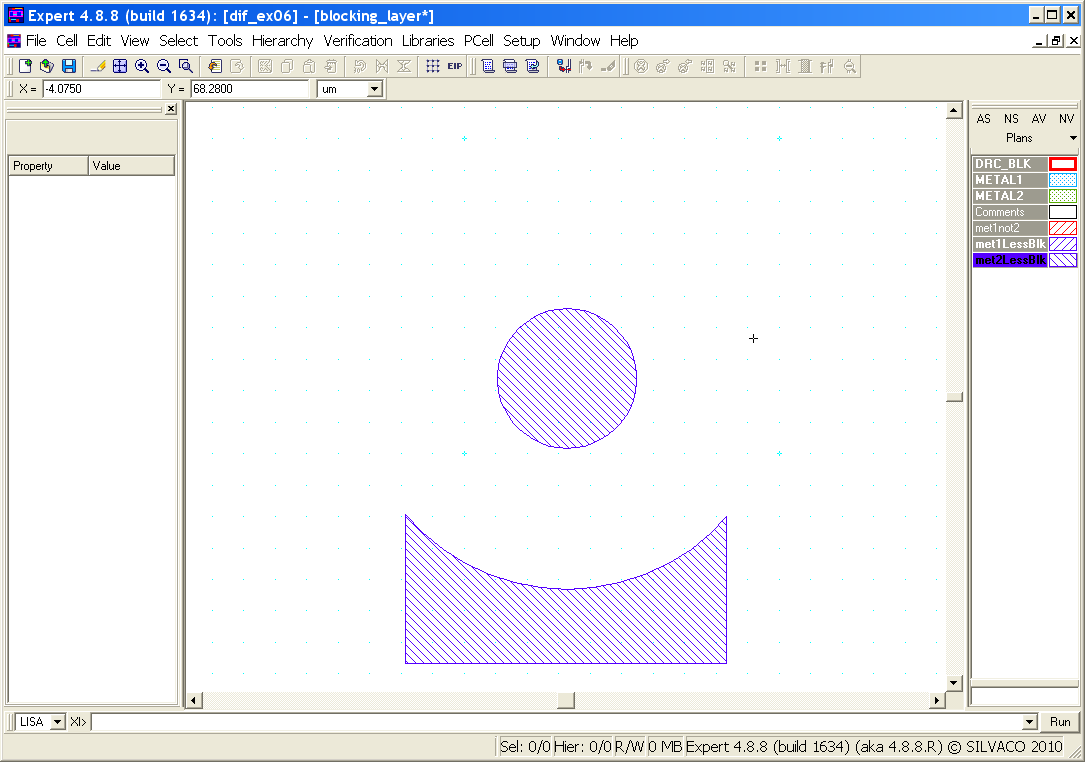The height and width of the screenshot is (762, 1085).
Task: Open the Verification menu
Action: [x=357, y=41]
